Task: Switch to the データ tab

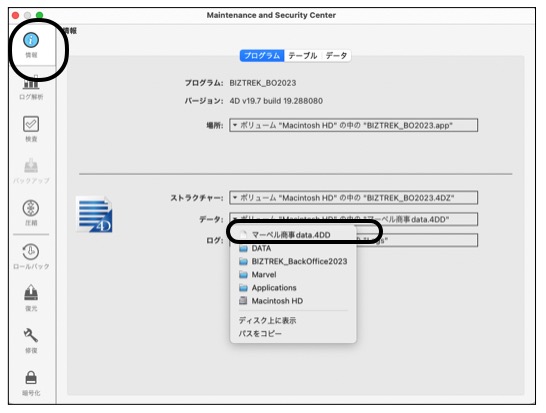Action: point(336,56)
